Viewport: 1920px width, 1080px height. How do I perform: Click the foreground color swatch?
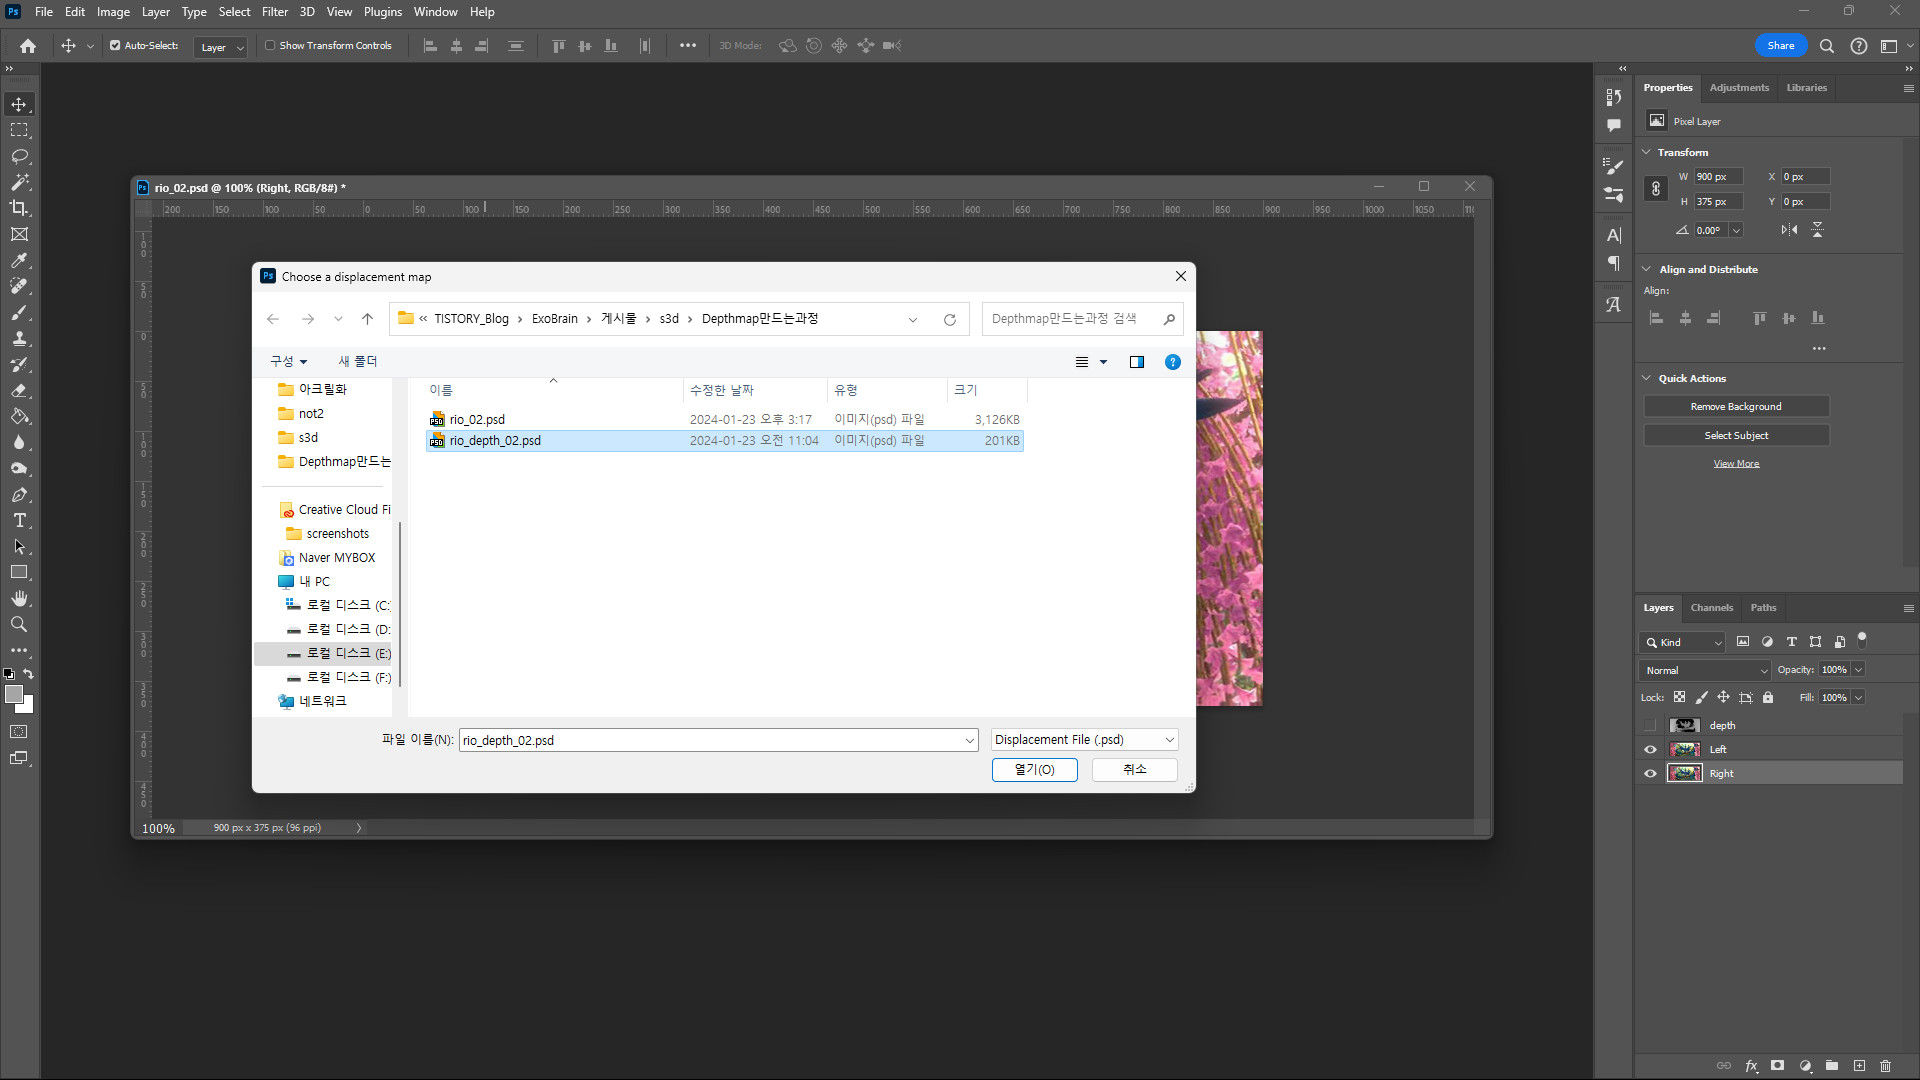(14, 694)
